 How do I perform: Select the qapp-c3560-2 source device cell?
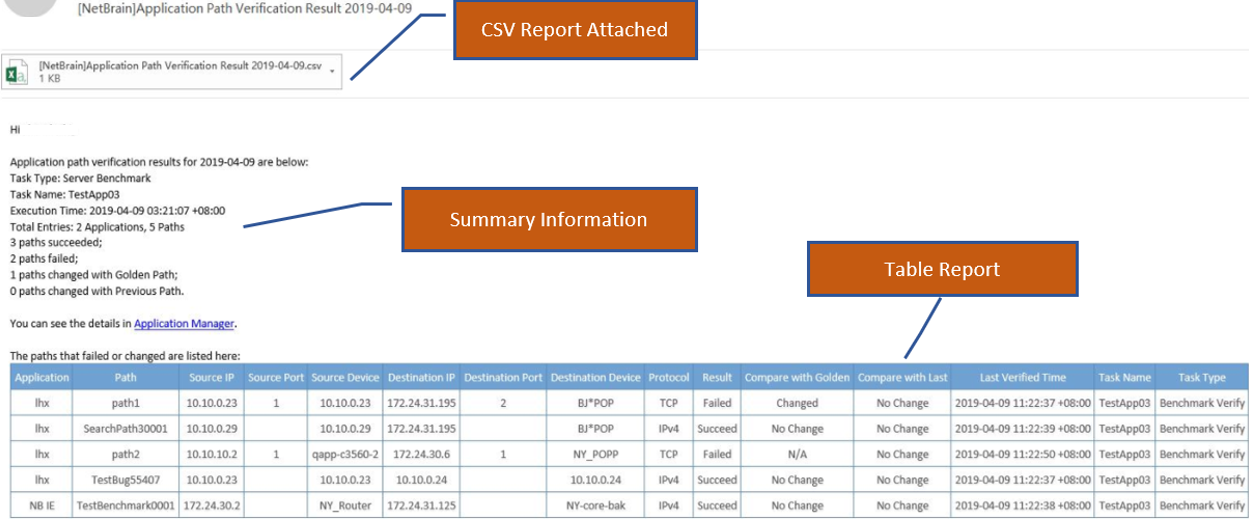[345, 454]
